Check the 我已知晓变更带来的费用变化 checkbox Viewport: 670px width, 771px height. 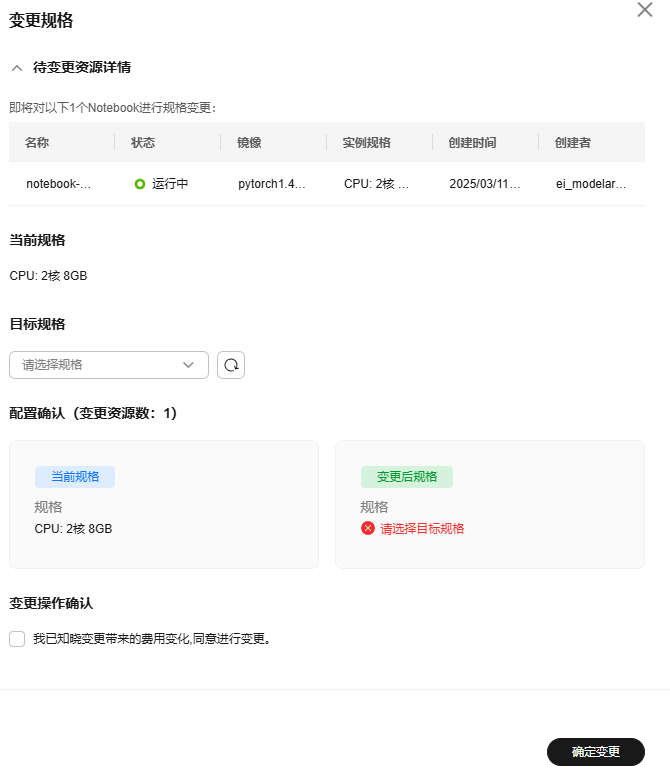tap(17, 639)
